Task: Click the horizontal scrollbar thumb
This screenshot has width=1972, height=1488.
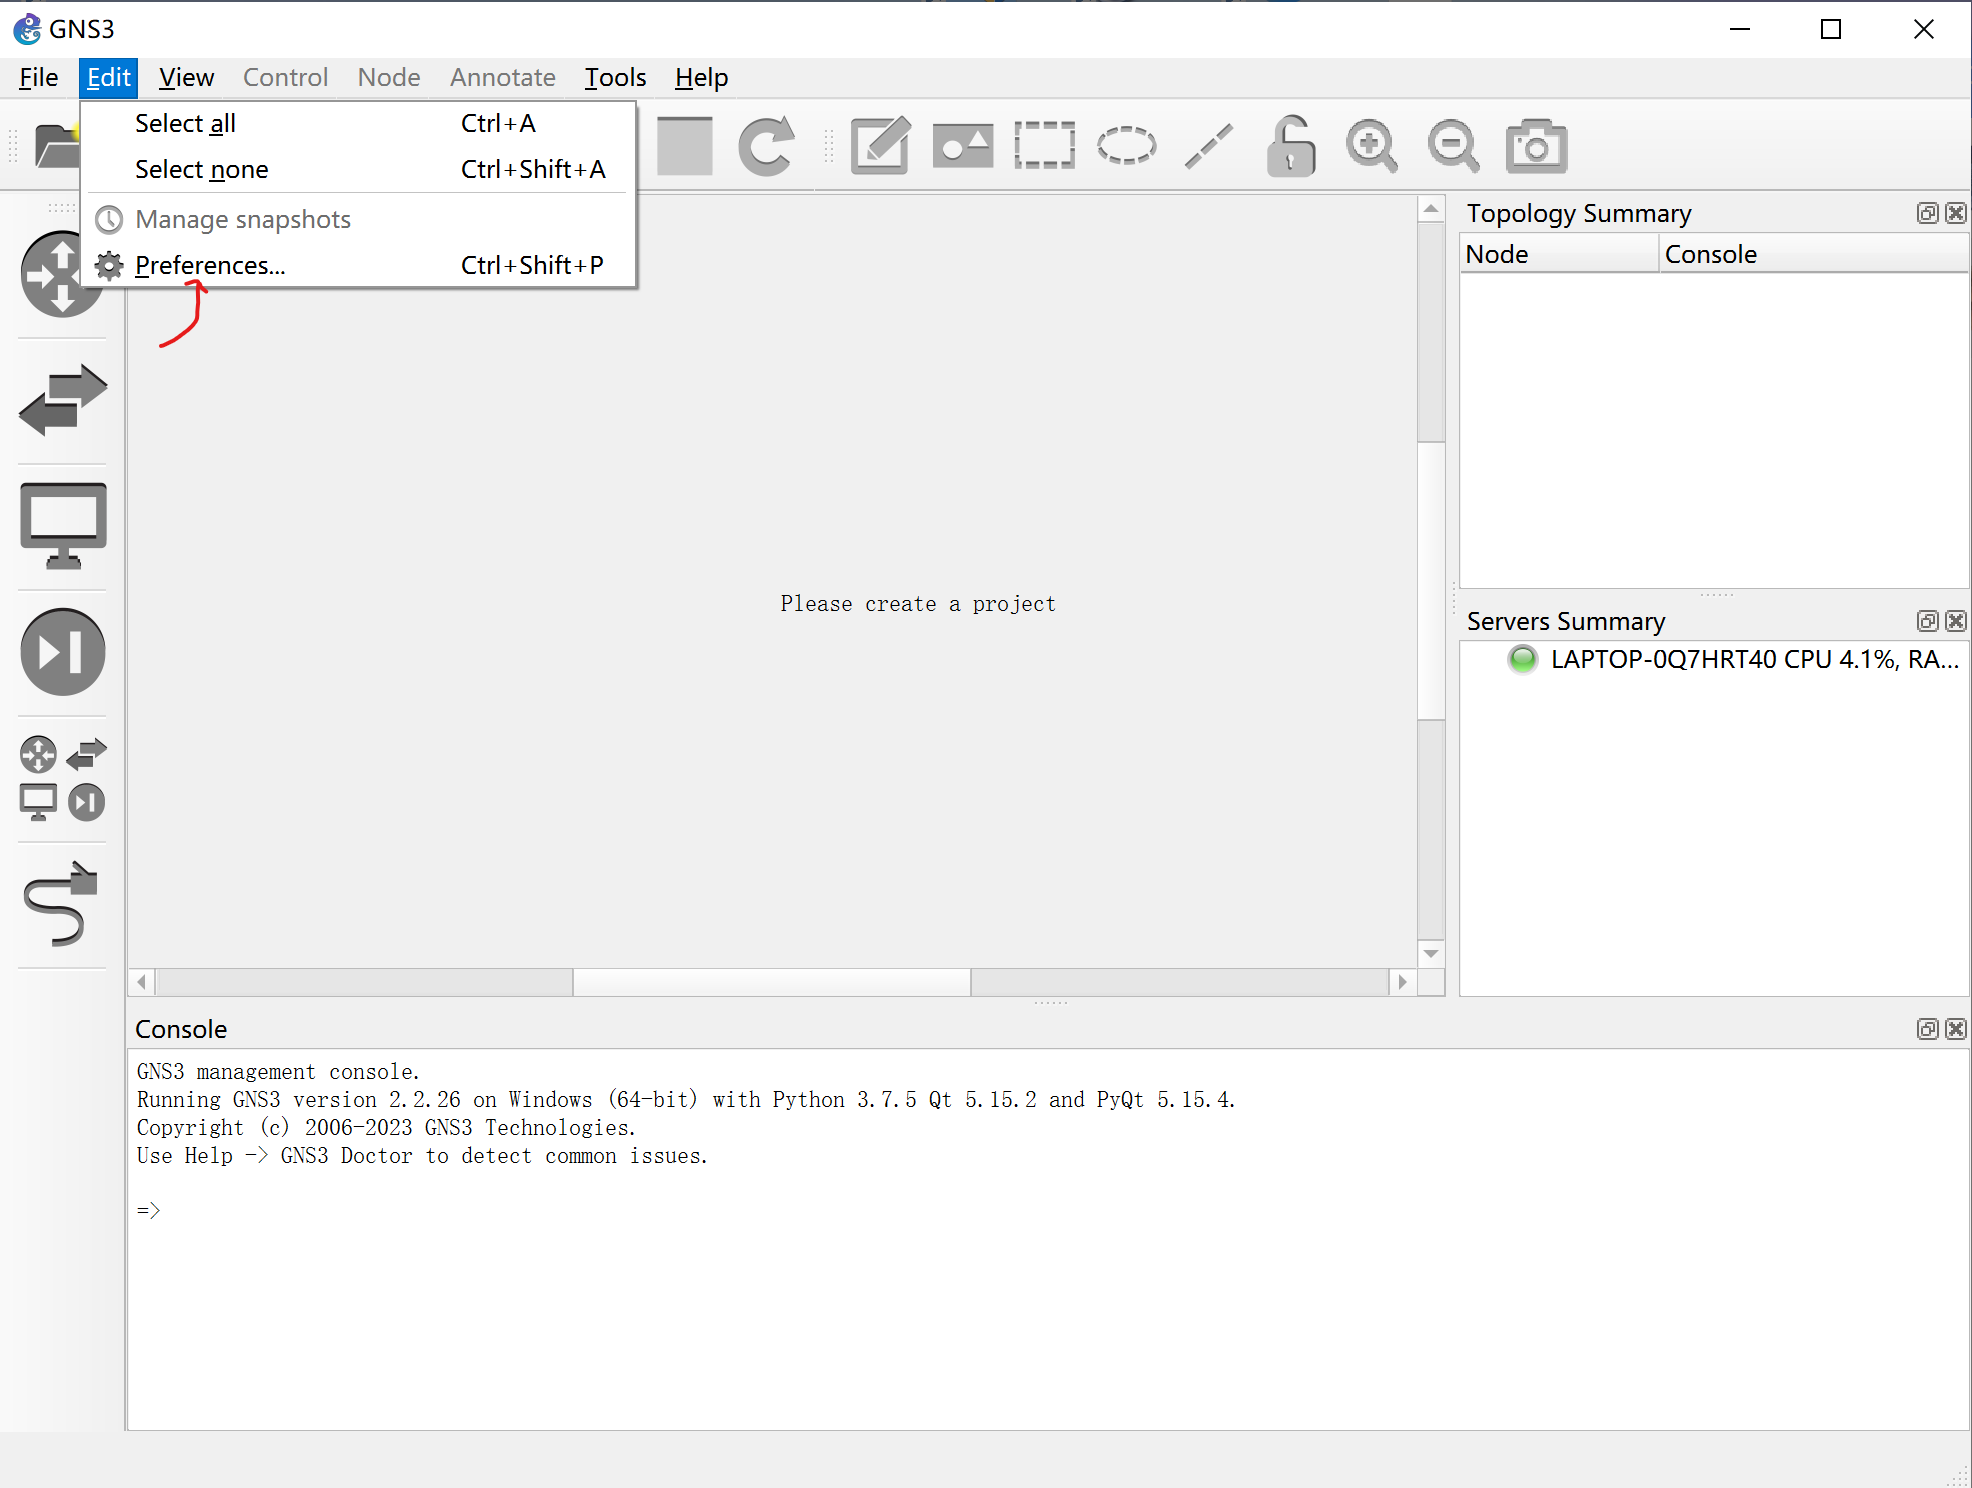Action: coord(771,982)
